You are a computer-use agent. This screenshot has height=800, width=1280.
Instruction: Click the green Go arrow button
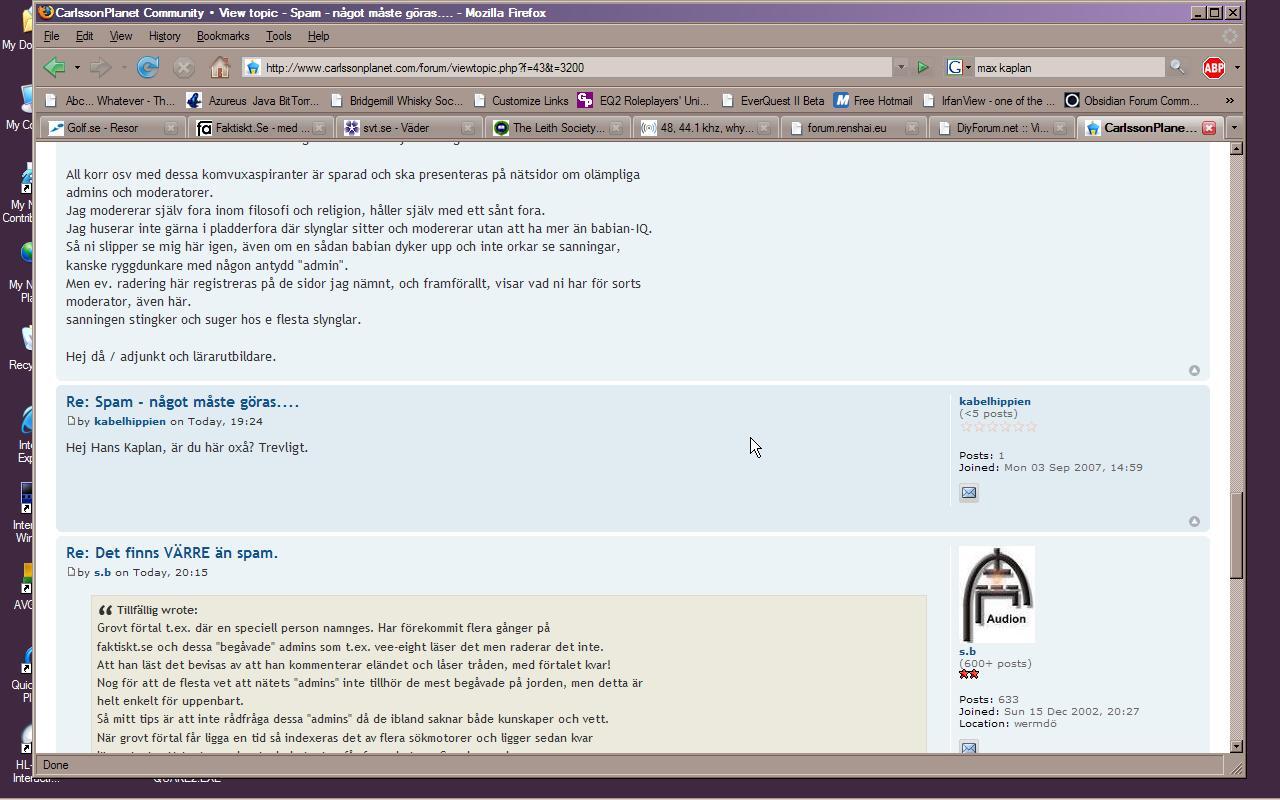[x=923, y=67]
